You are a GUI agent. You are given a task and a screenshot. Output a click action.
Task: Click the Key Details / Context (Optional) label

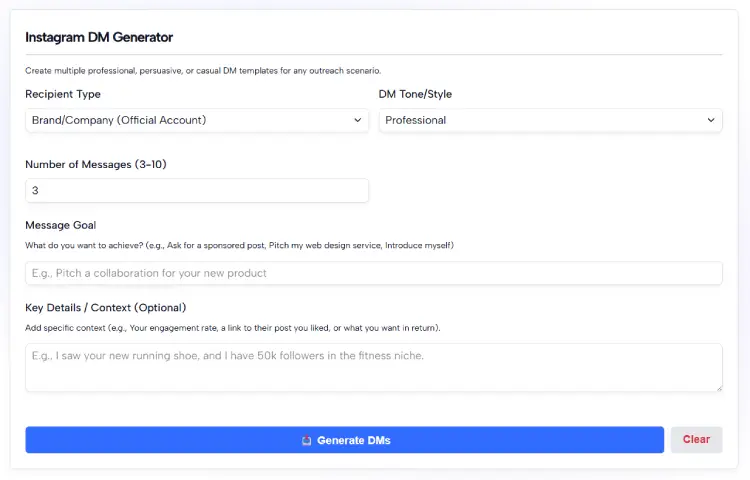click(105, 307)
